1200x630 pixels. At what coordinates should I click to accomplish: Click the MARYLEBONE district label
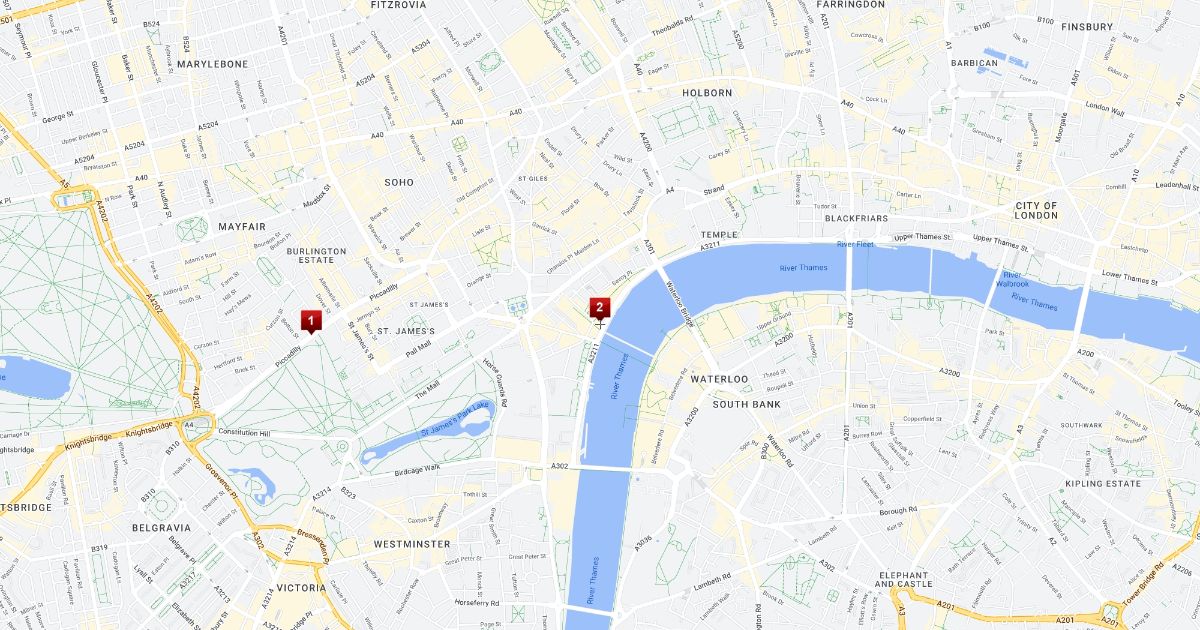coord(215,64)
